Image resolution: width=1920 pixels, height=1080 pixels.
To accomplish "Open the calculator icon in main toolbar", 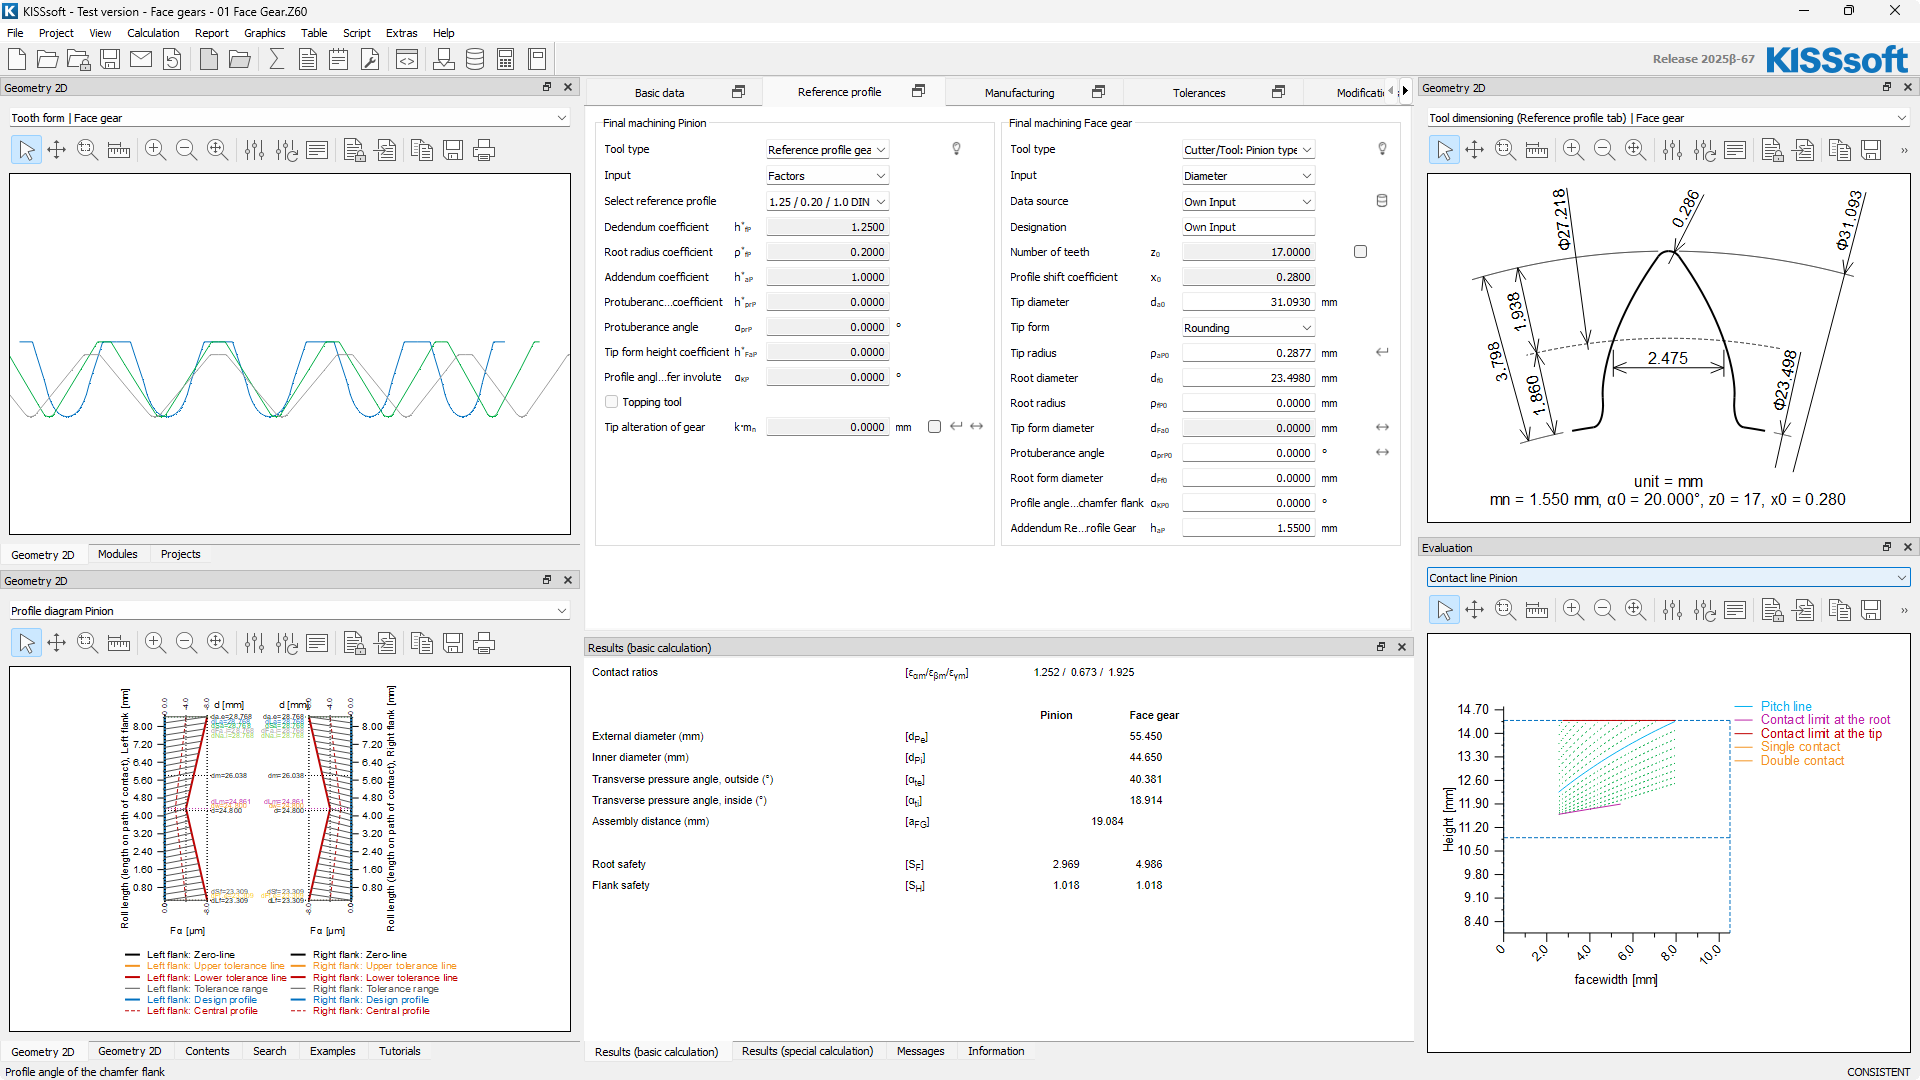I will coord(506,59).
